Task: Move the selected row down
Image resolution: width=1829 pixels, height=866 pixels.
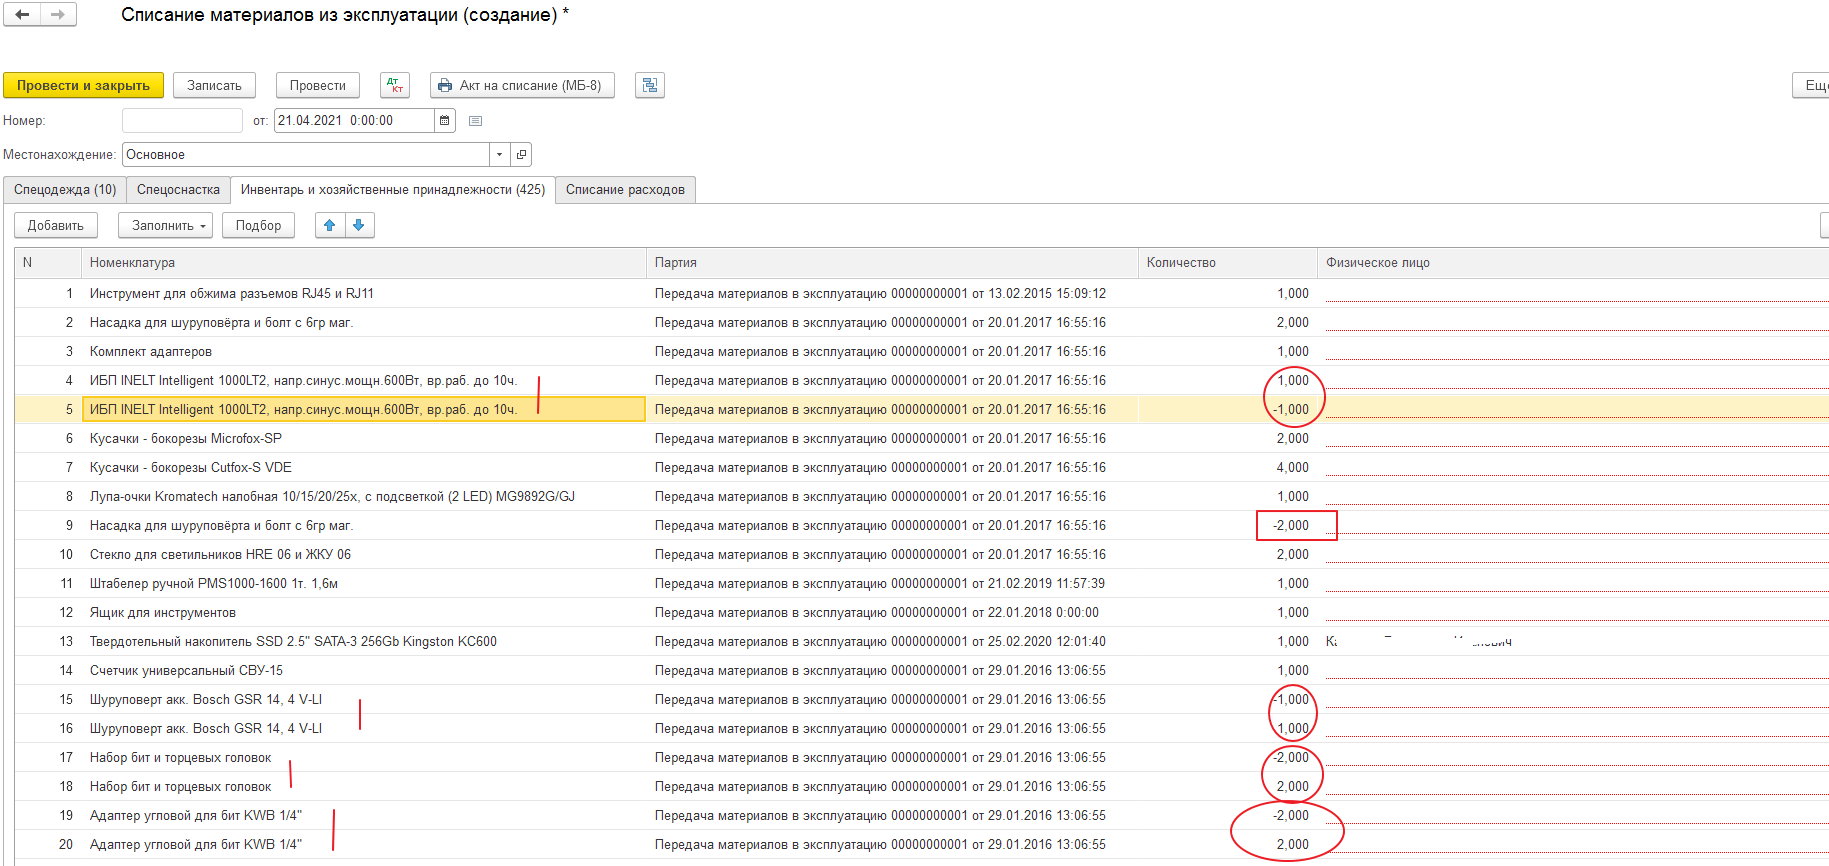Action: point(359,225)
